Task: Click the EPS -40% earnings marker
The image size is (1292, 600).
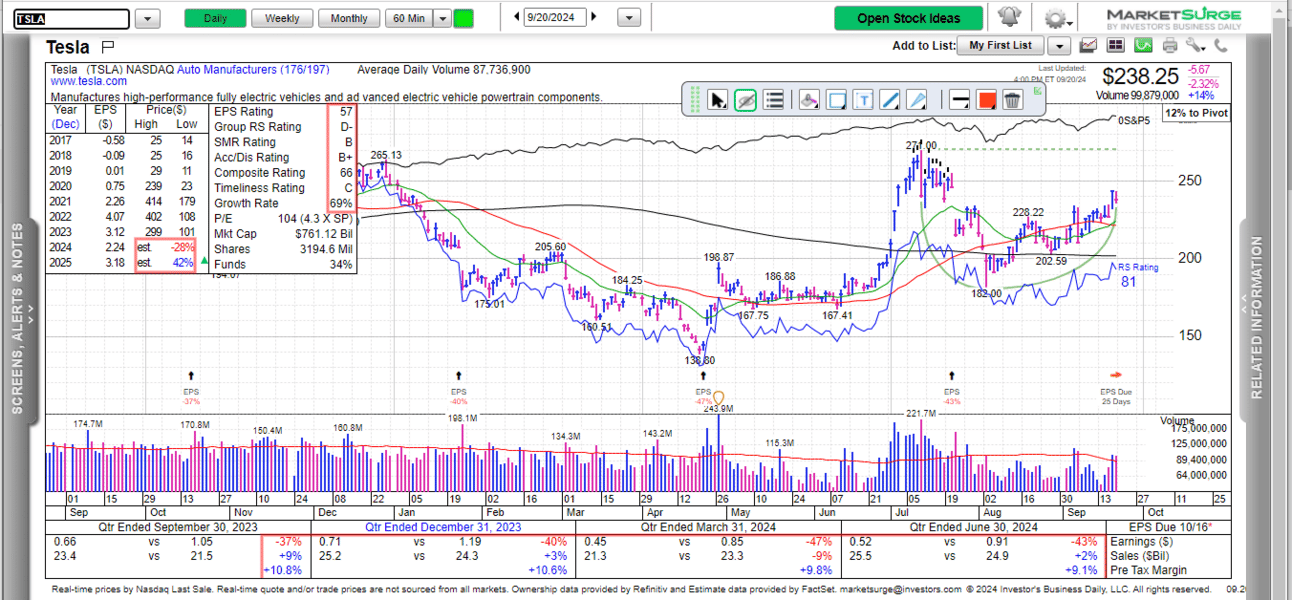Action: 459,386
